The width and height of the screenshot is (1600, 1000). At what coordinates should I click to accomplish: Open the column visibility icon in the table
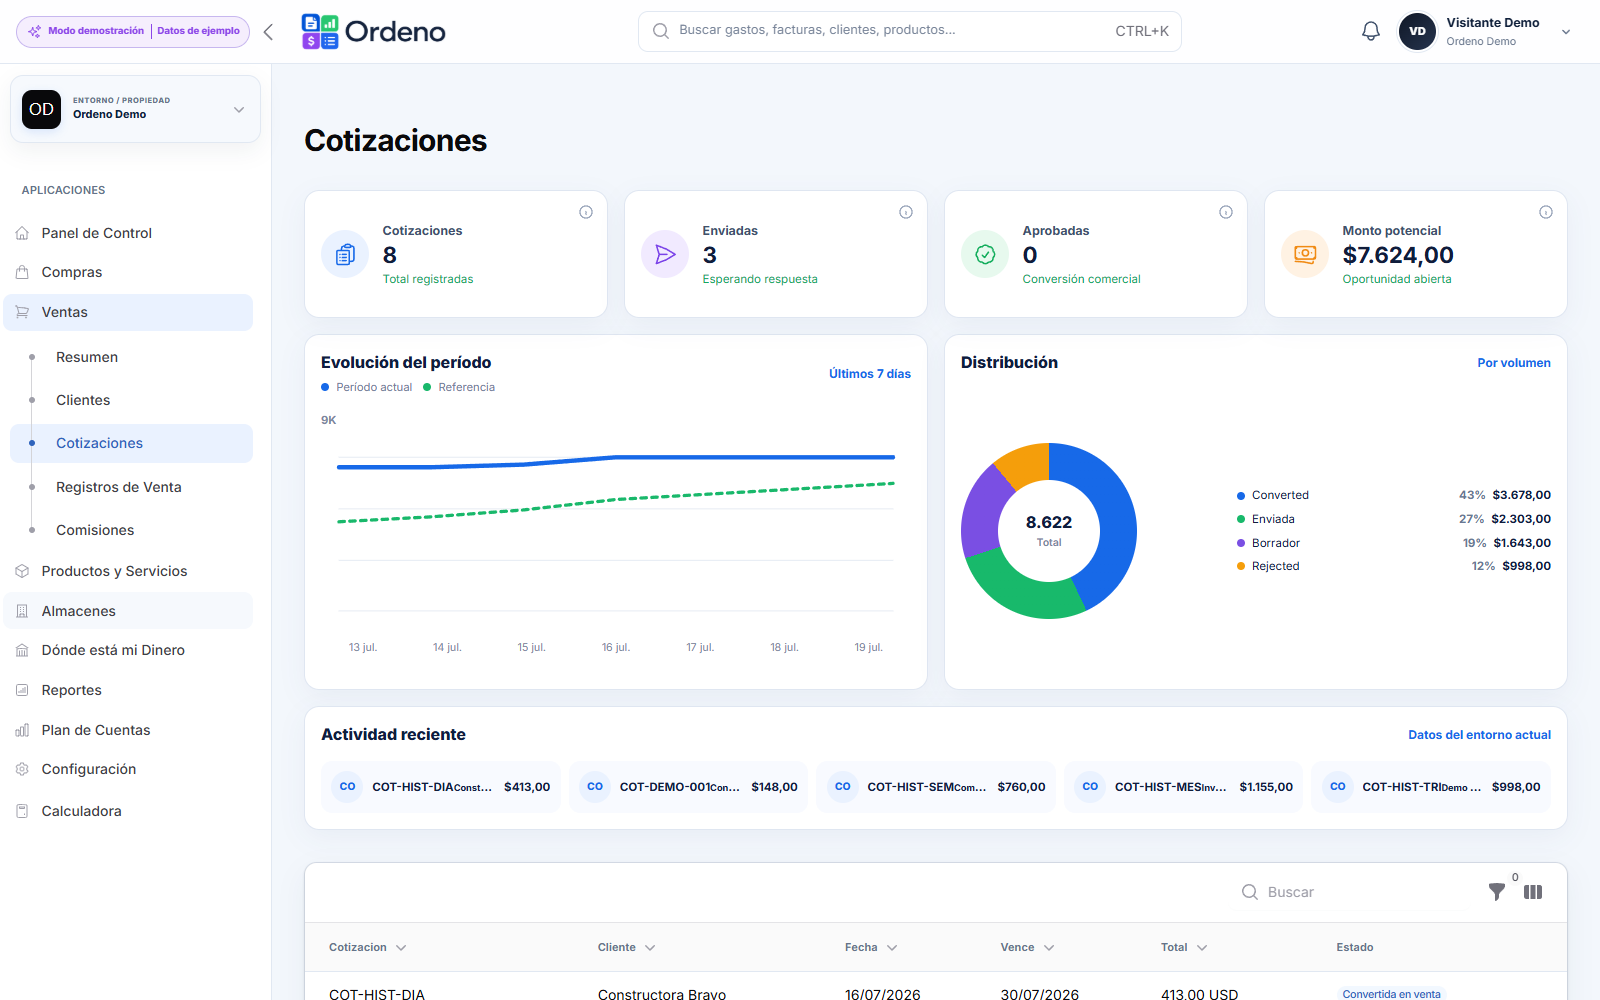tap(1533, 892)
